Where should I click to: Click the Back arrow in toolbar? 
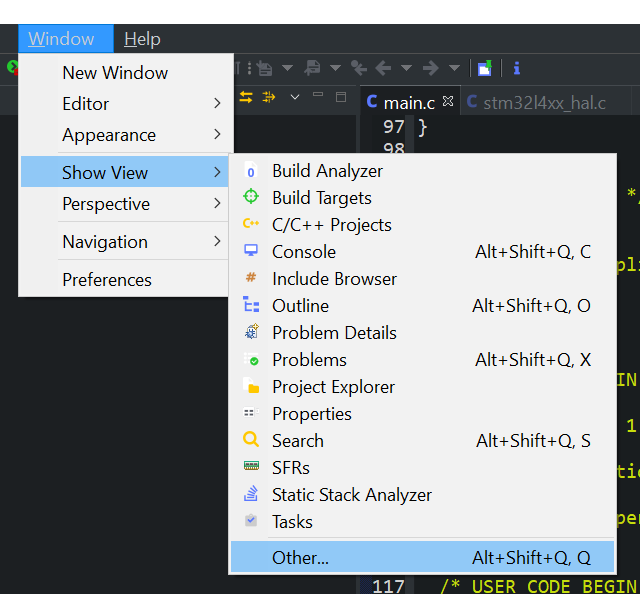(x=383, y=68)
